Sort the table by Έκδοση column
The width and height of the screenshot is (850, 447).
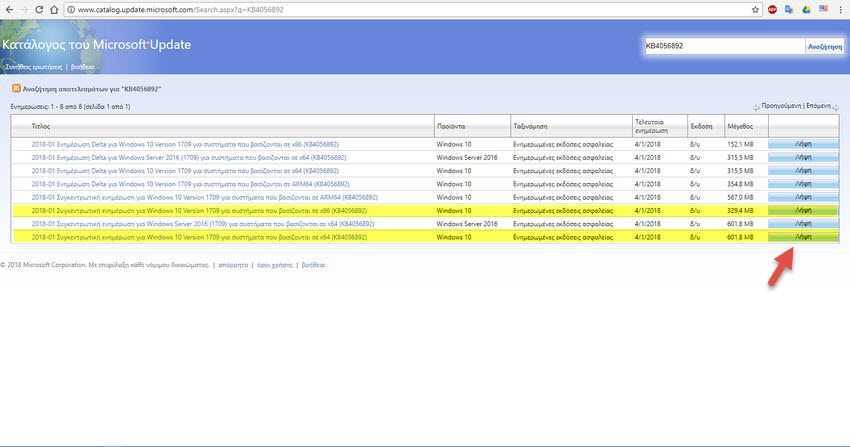point(701,126)
